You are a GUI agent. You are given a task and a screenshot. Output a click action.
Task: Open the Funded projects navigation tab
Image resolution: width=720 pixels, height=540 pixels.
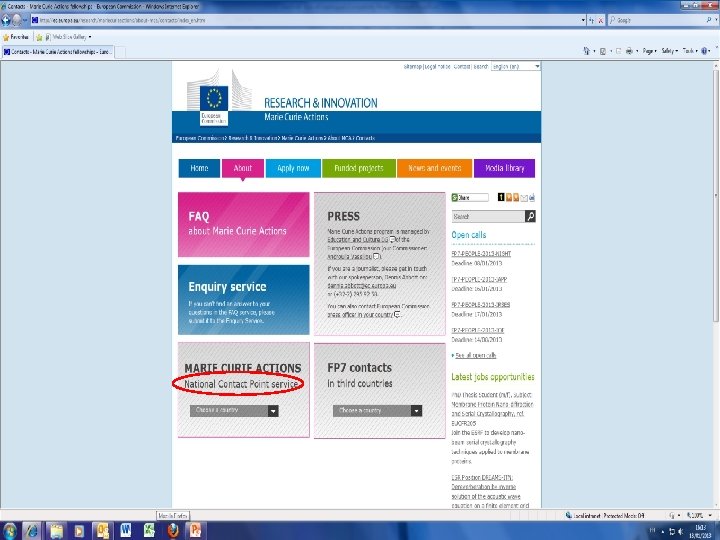click(x=359, y=168)
